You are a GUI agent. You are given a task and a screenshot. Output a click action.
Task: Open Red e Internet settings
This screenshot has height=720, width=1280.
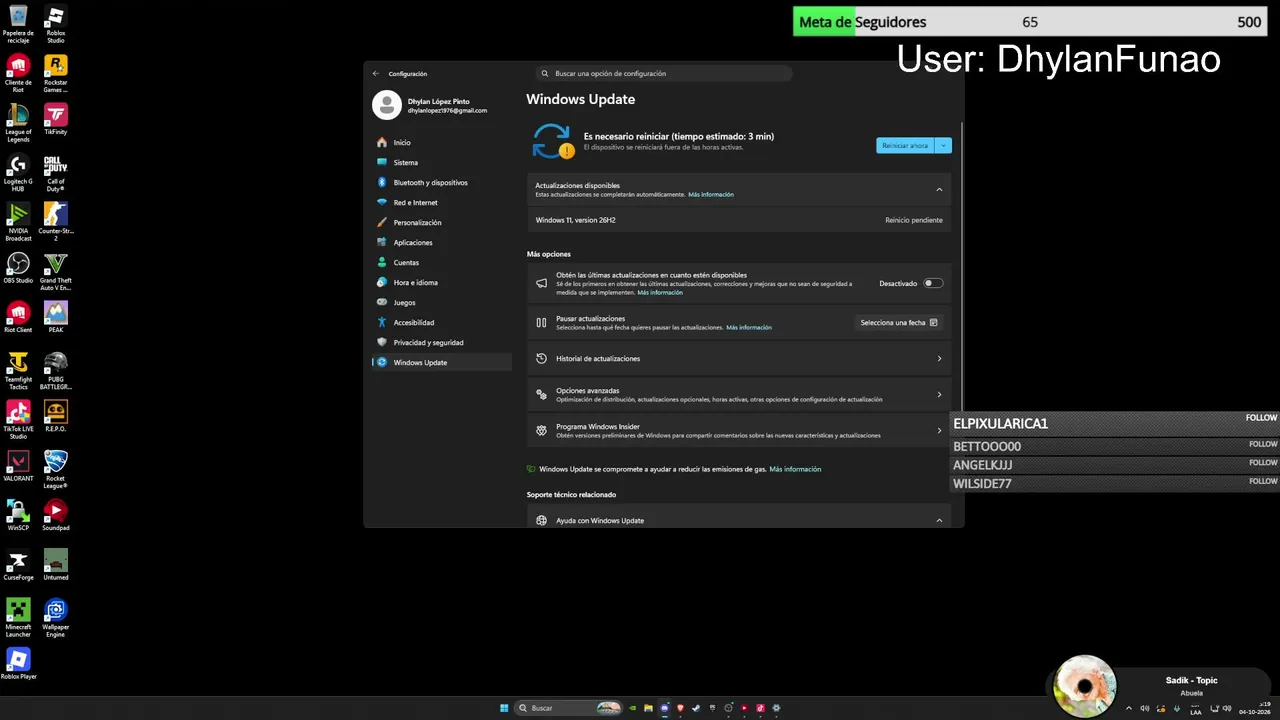(x=441, y=202)
